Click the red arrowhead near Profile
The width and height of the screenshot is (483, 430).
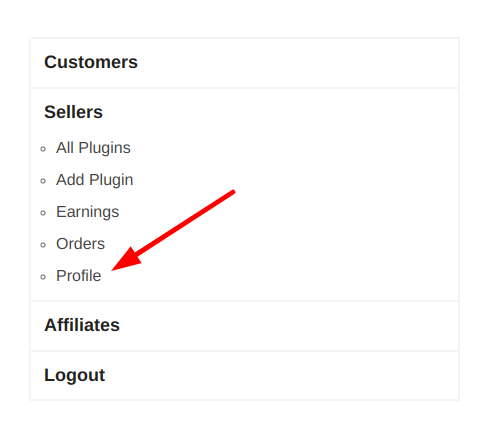click(127, 261)
